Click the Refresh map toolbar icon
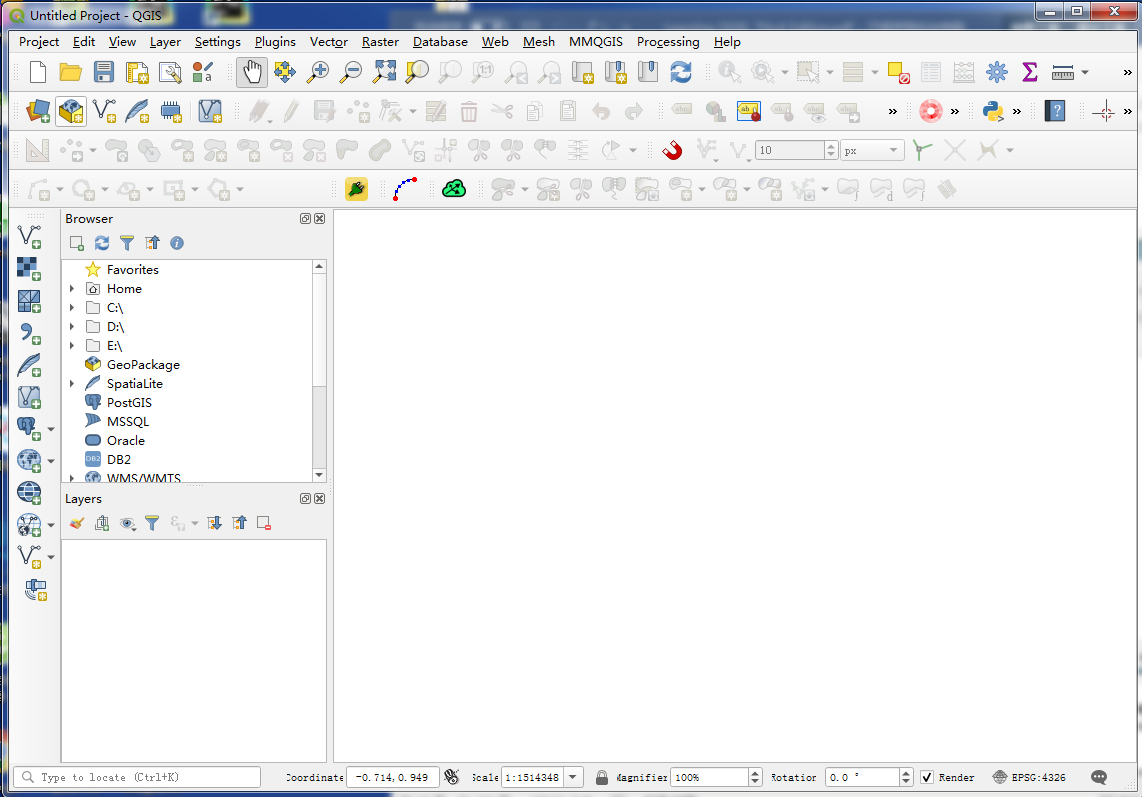 click(x=681, y=72)
